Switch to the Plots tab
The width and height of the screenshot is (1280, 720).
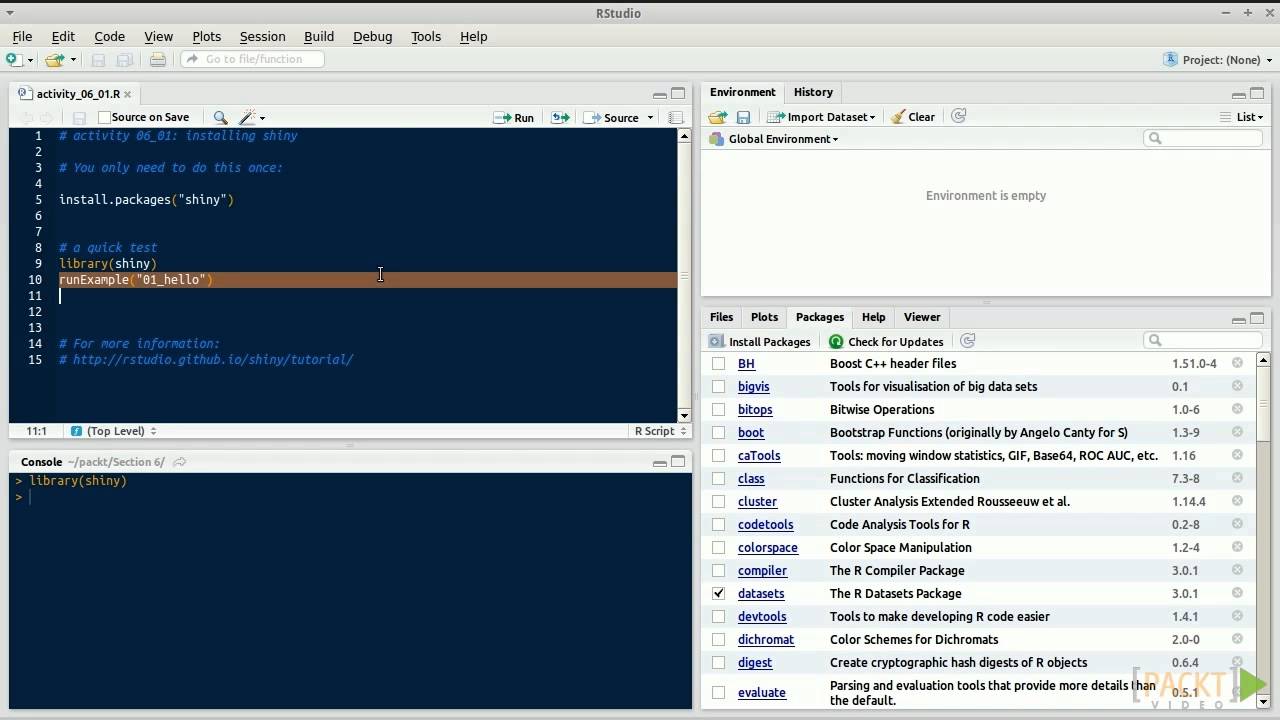pos(764,317)
